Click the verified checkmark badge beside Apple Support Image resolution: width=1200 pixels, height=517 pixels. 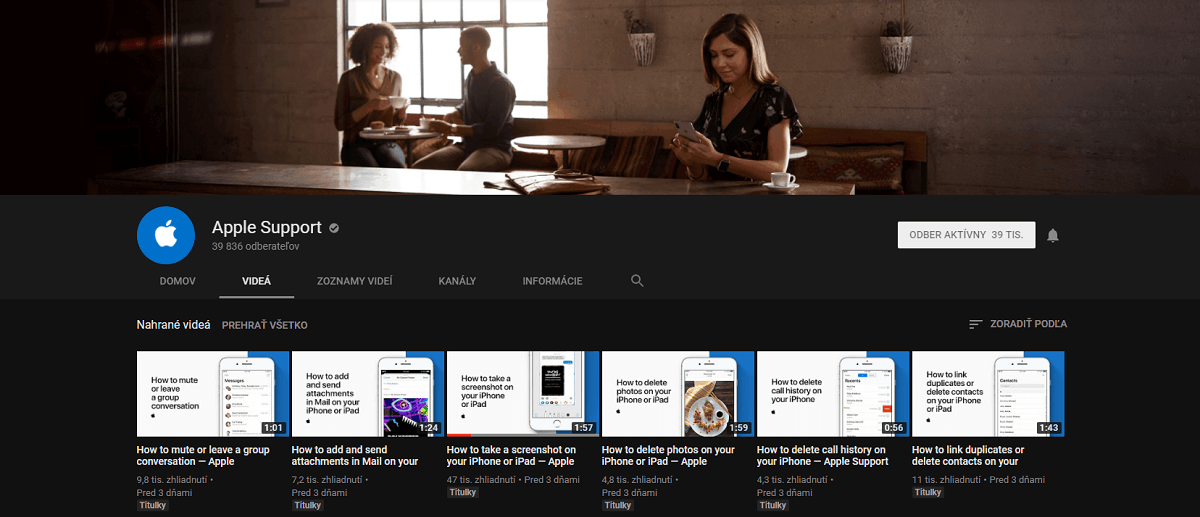pyautogui.click(x=334, y=228)
